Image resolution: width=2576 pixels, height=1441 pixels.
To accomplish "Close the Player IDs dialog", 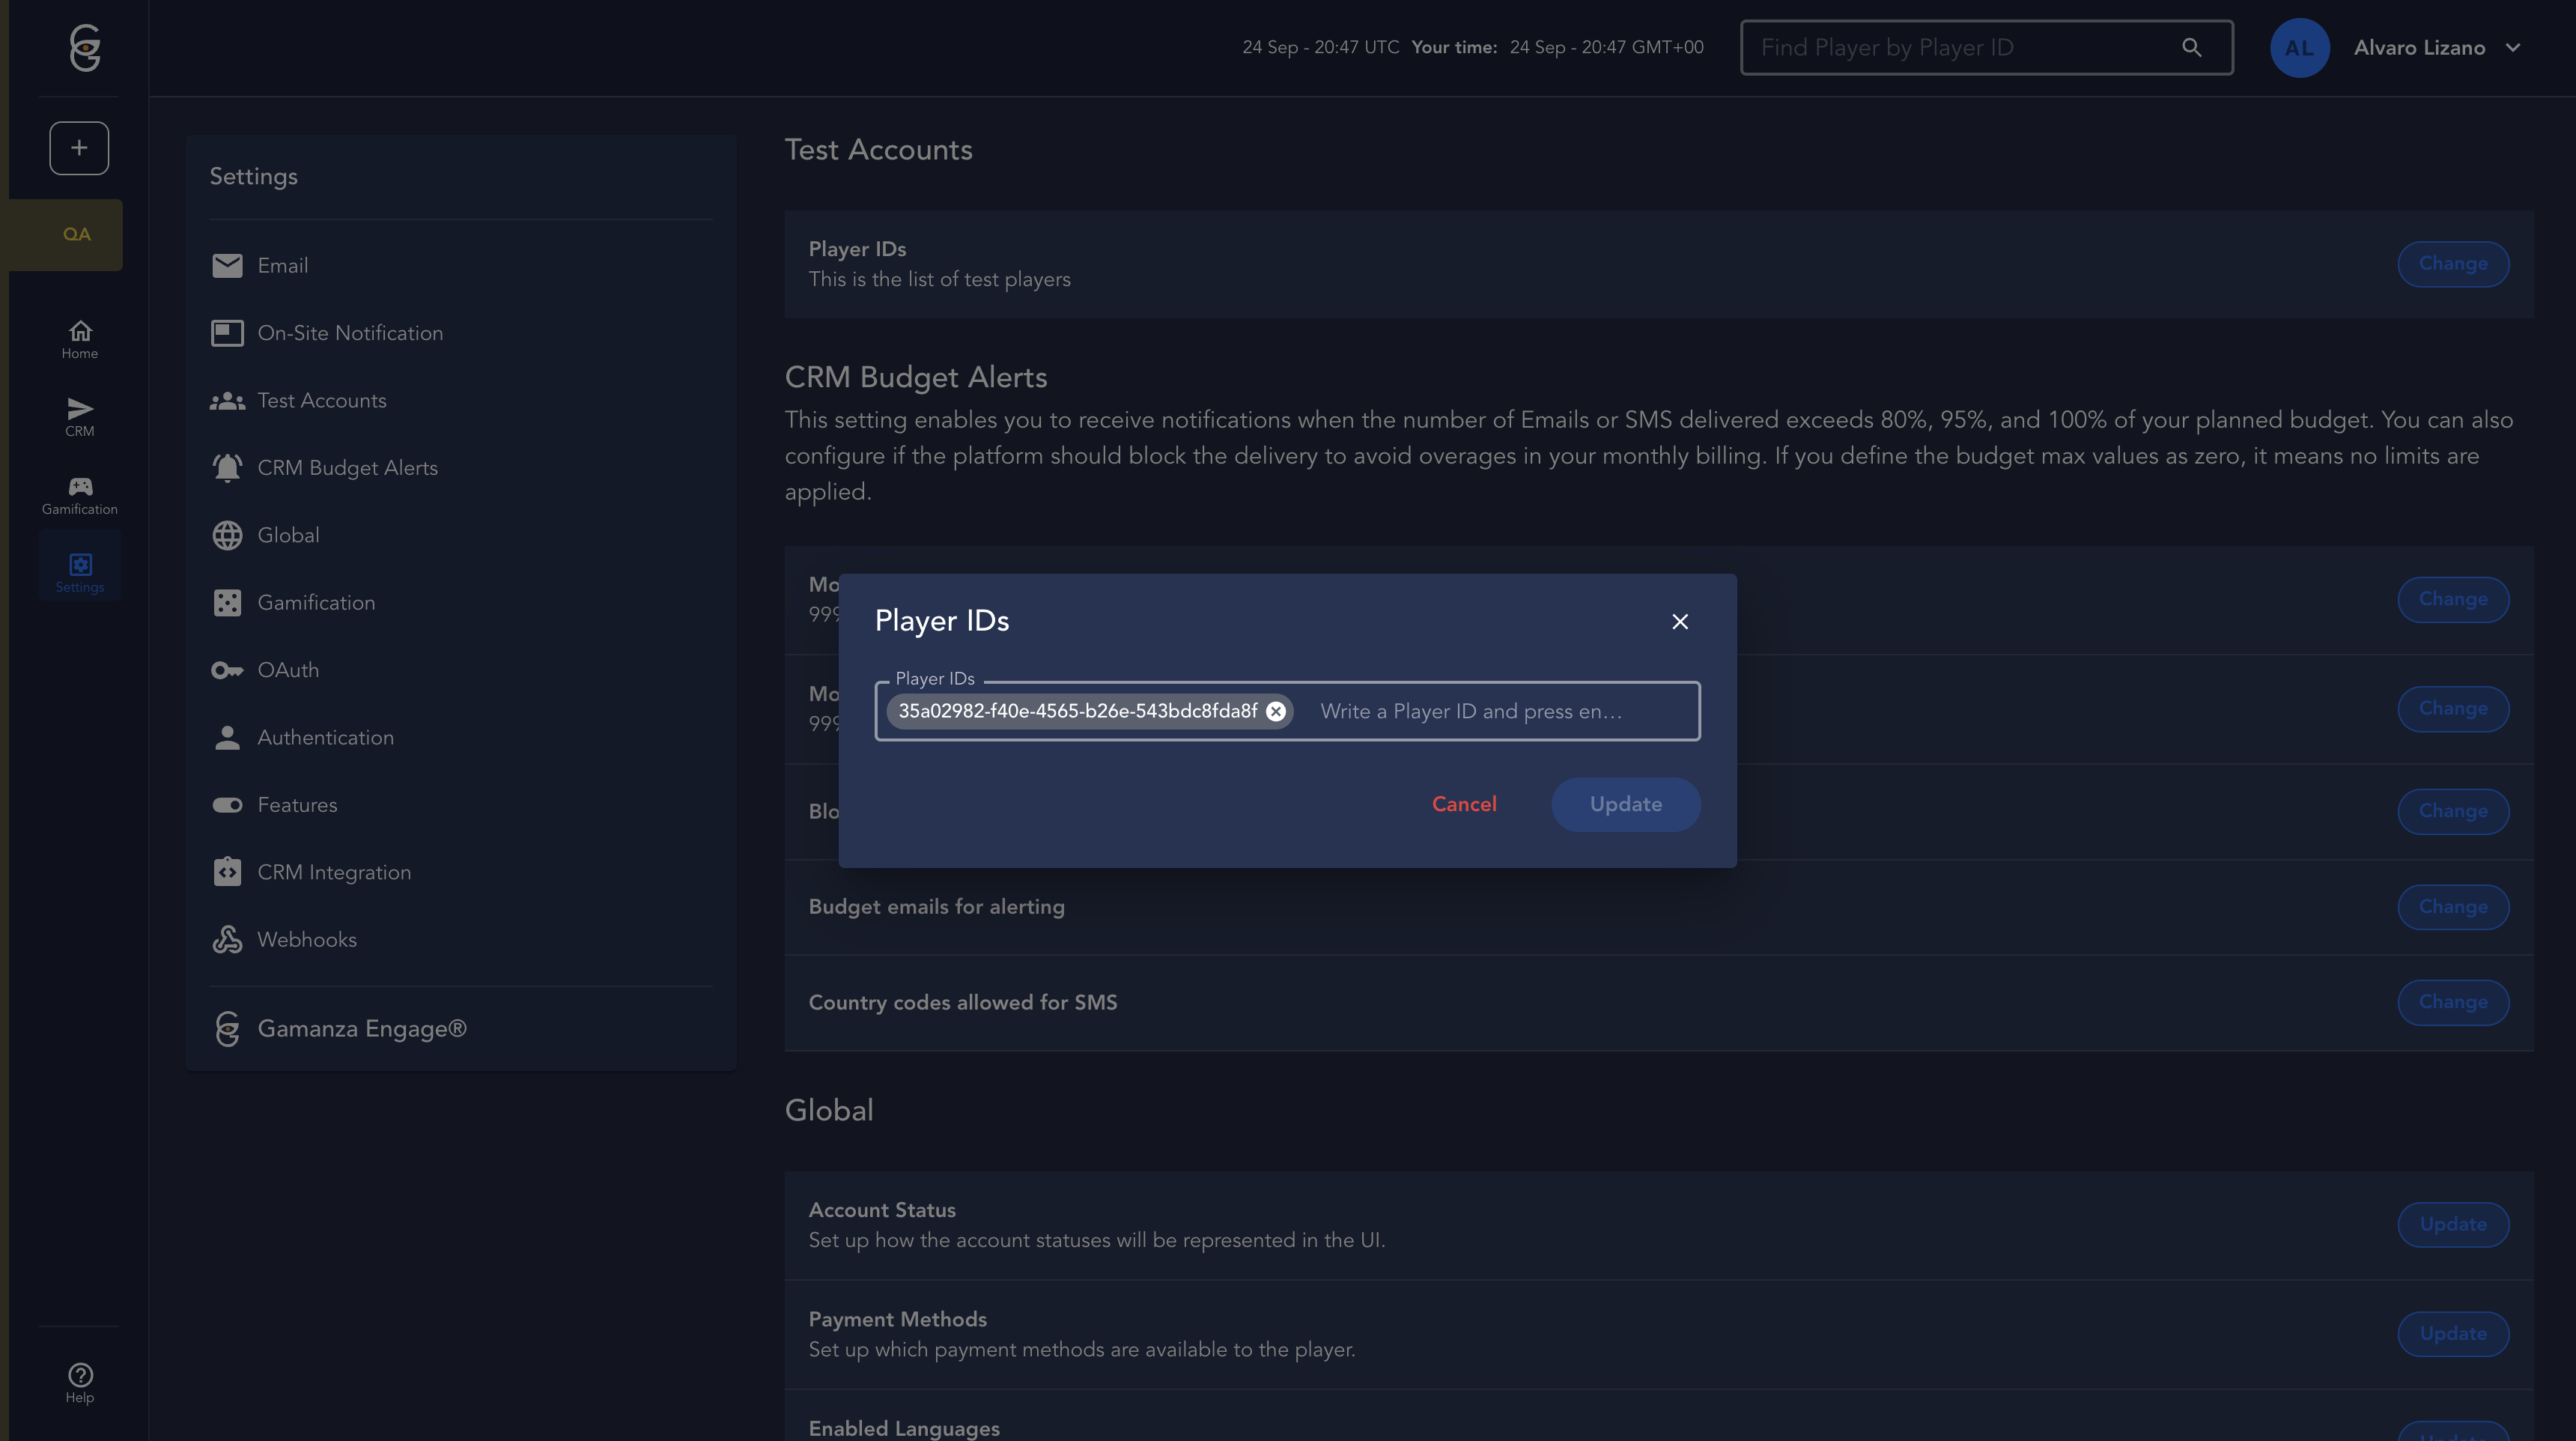I will click(x=1680, y=622).
